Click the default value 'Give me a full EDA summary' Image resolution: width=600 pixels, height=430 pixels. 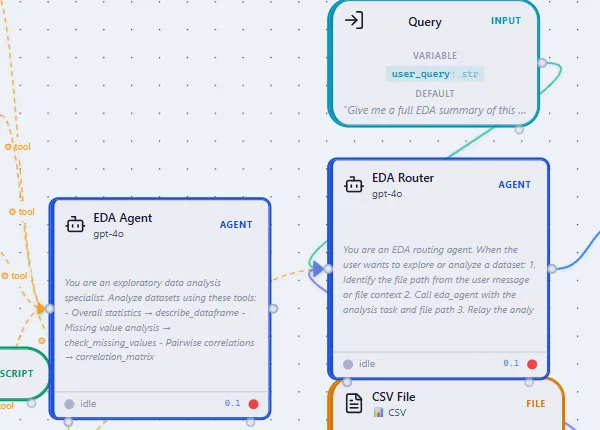pos(435,110)
